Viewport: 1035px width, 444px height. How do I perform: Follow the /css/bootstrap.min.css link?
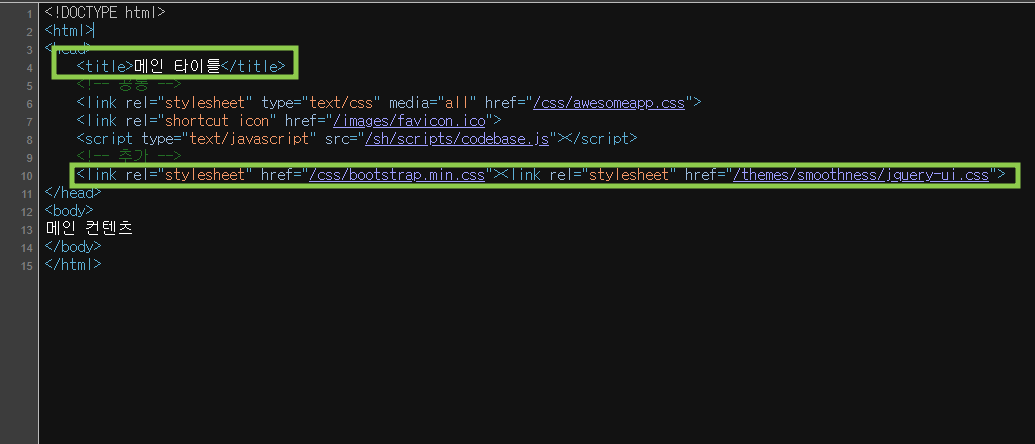pos(397,175)
